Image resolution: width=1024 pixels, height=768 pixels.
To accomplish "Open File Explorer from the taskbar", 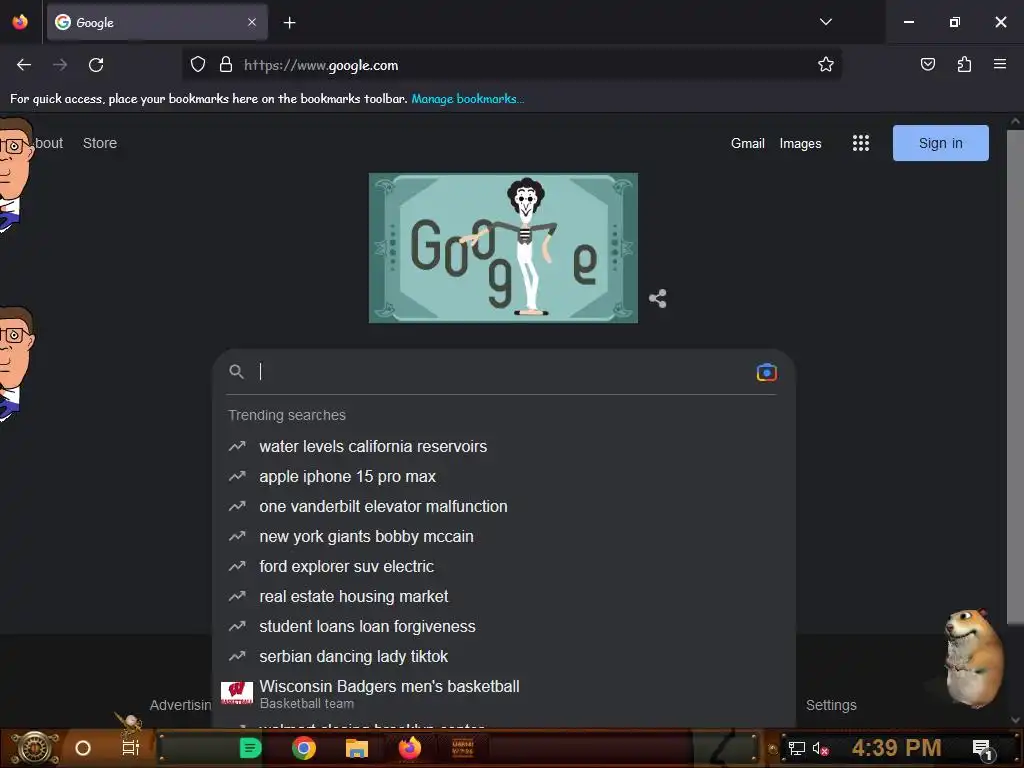I will coord(357,748).
